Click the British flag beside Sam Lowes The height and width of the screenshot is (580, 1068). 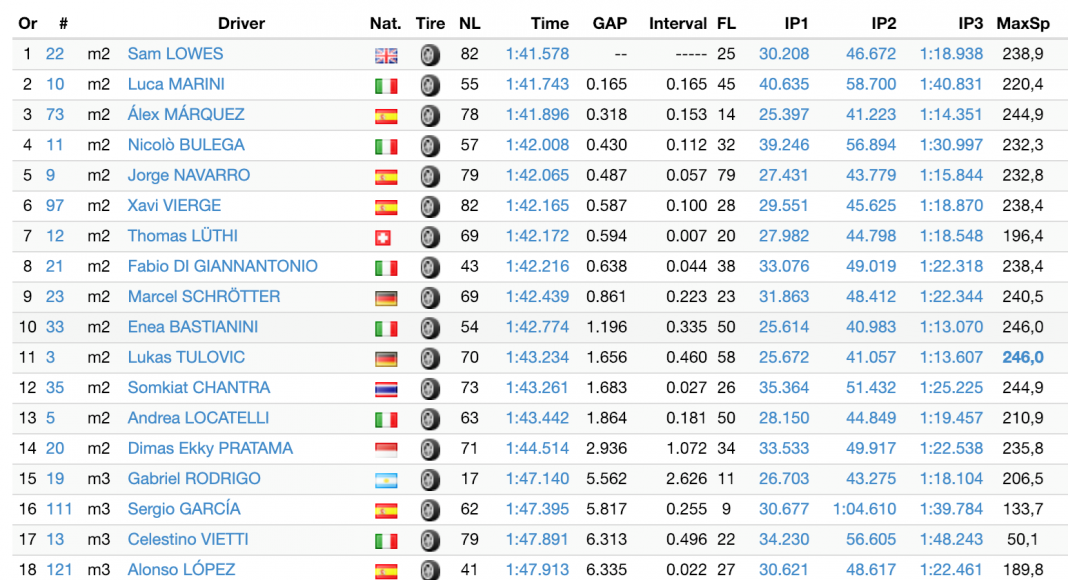click(385, 56)
